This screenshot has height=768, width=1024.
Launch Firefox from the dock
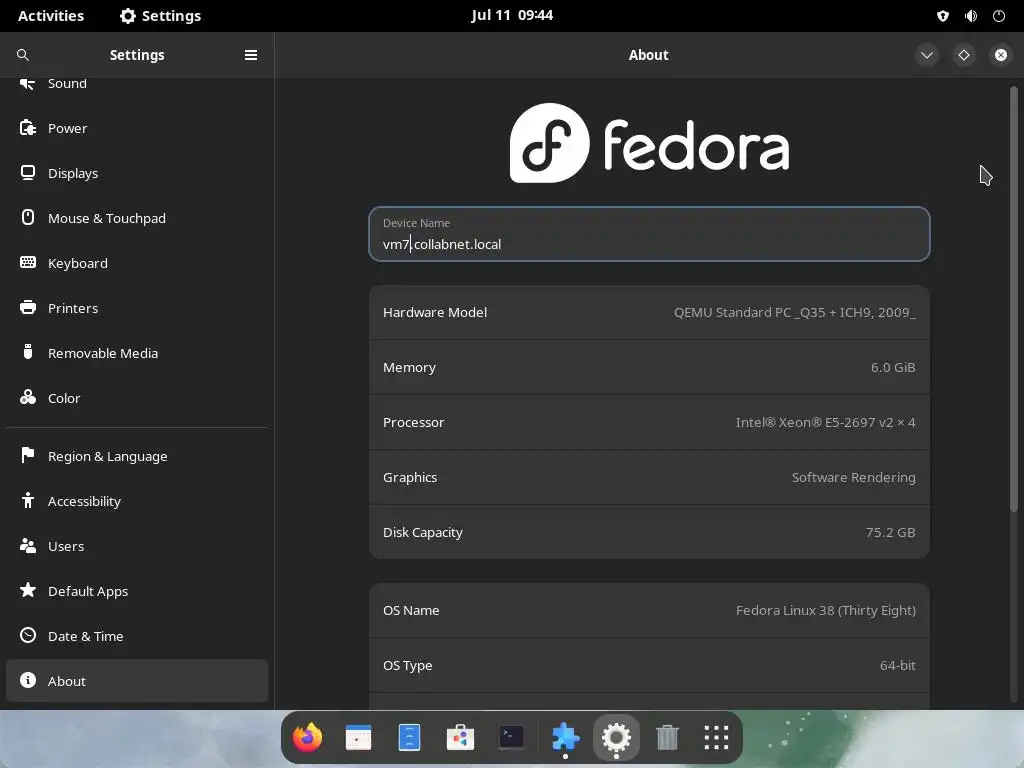pos(307,737)
